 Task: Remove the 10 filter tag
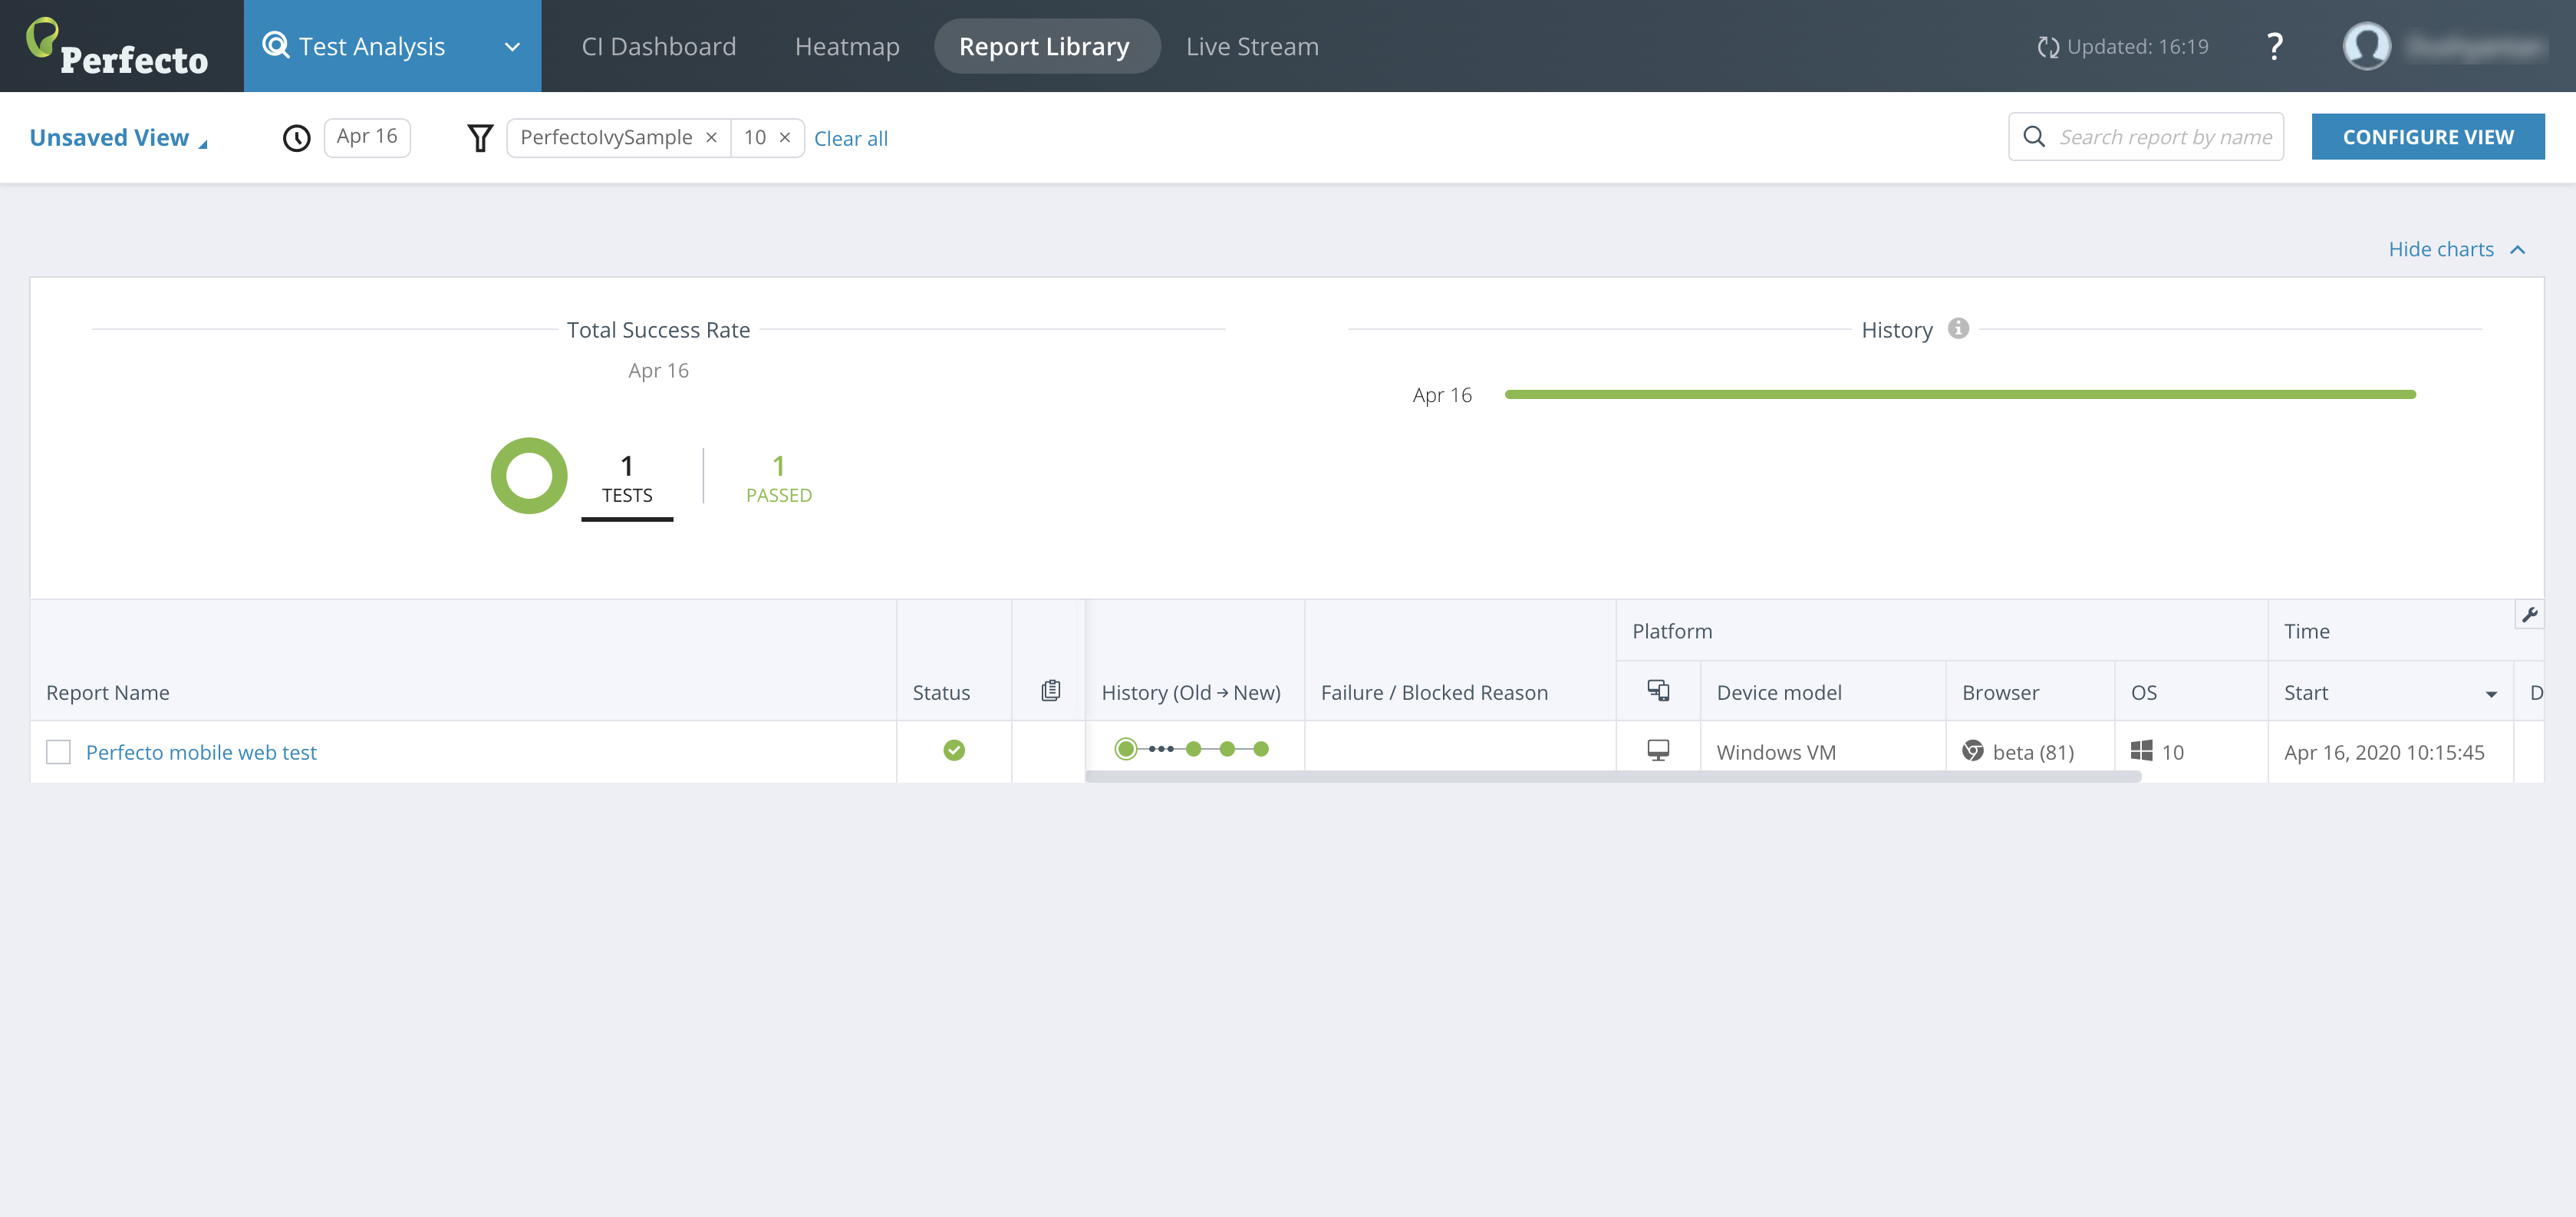(x=785, y=138)
